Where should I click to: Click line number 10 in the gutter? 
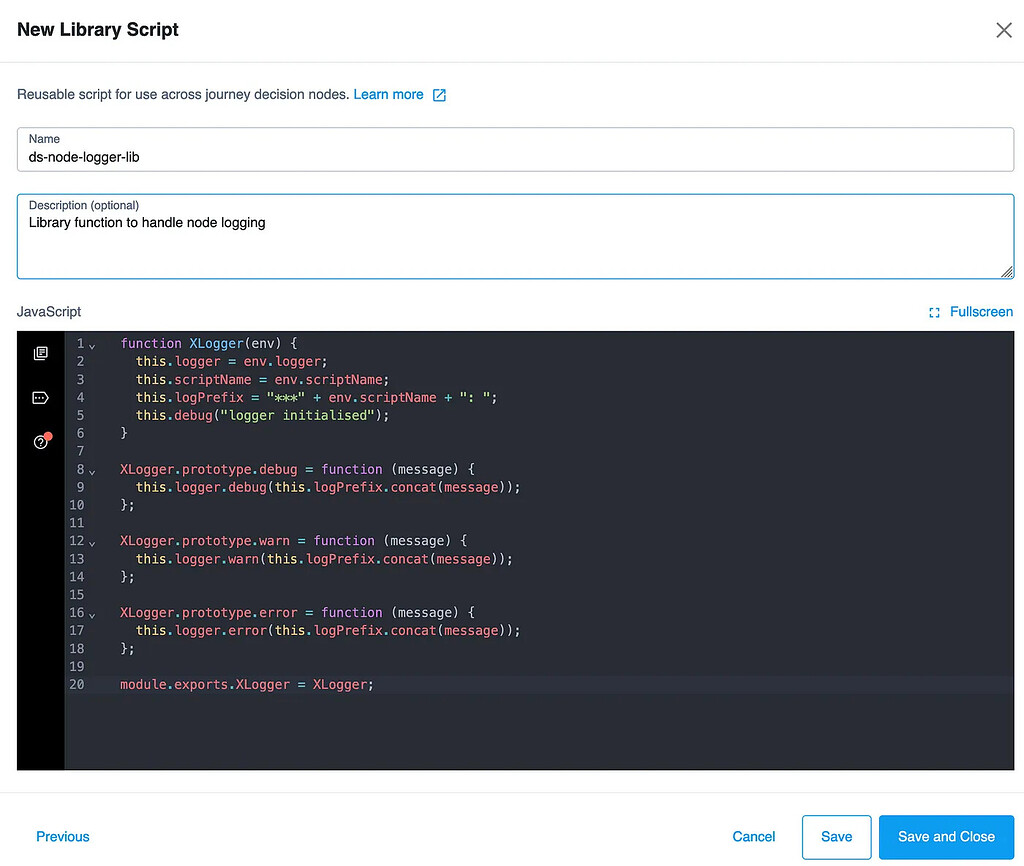pyautogui.click(x=77, y=505)
